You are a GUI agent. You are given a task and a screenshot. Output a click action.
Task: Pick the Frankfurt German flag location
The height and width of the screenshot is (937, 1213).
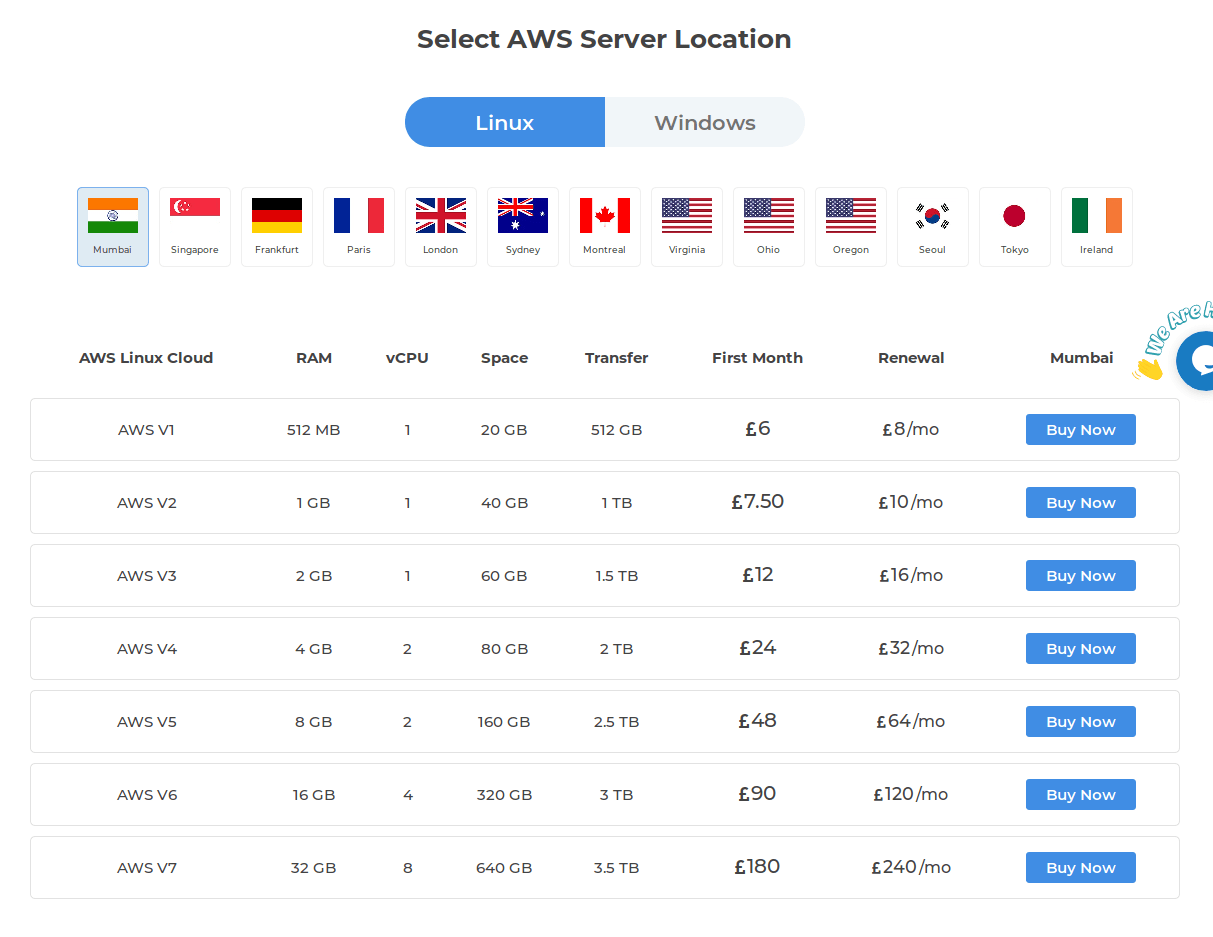(277, 227)
